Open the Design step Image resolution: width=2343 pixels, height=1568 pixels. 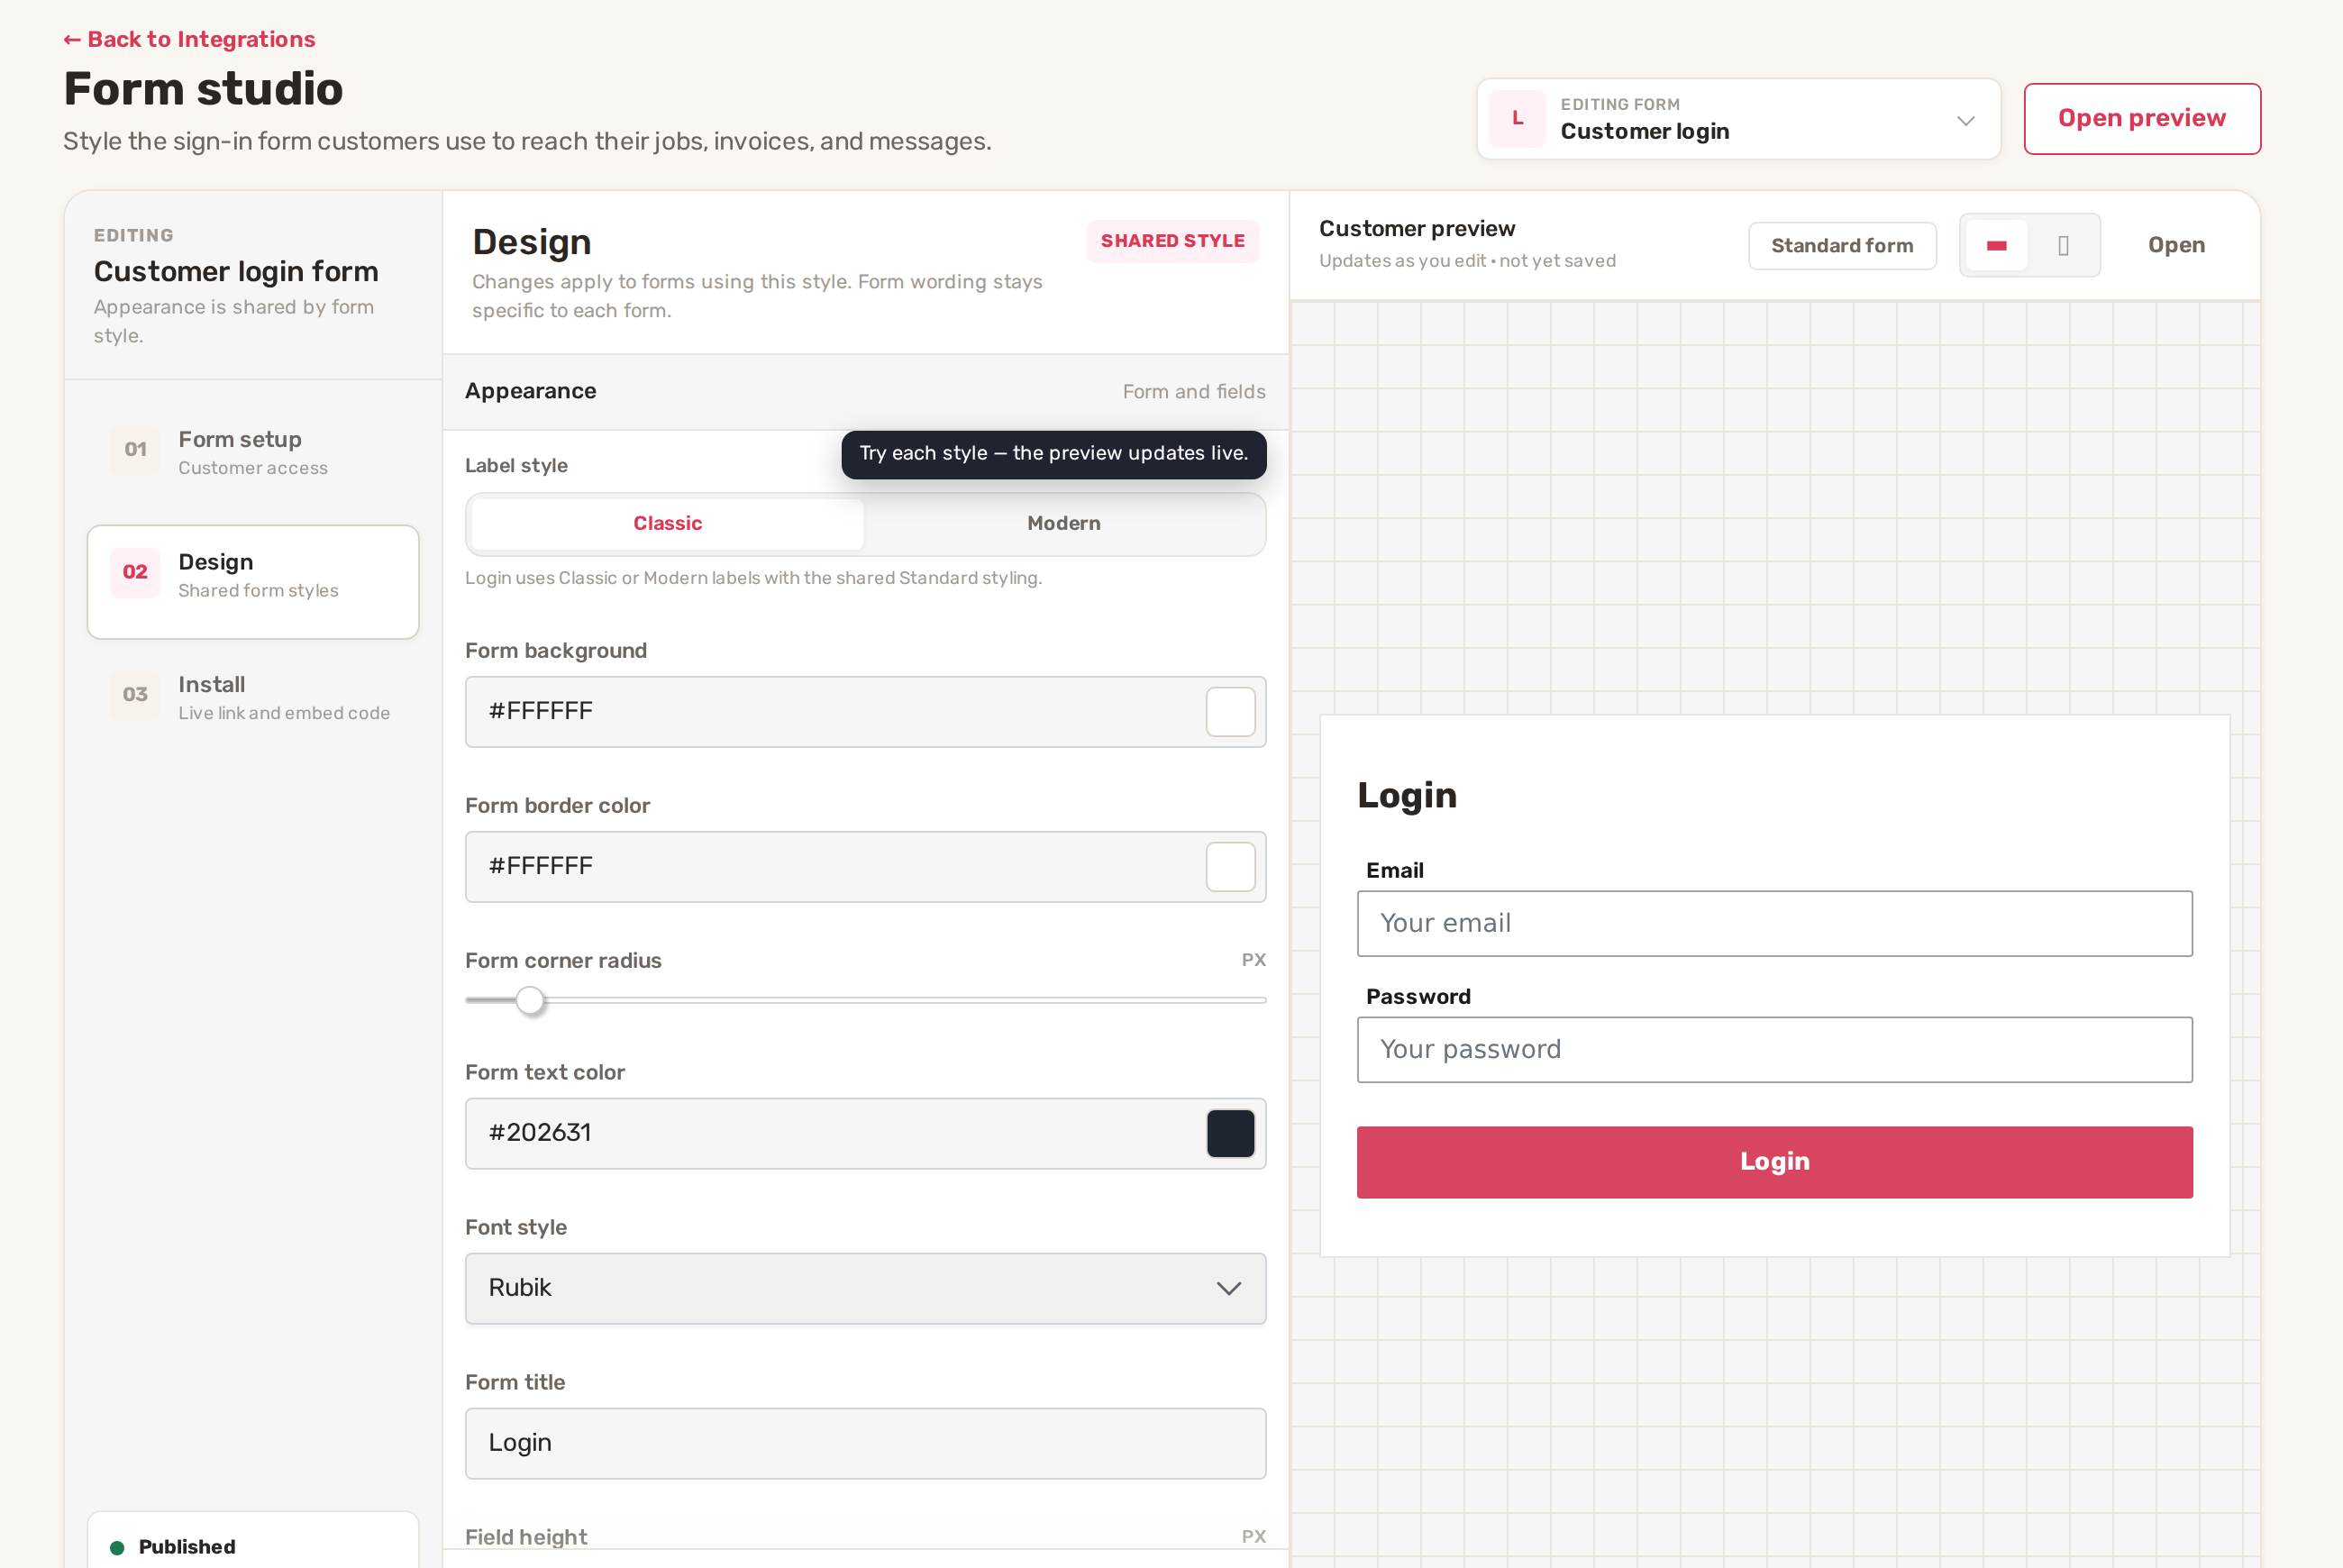point(253,582)
